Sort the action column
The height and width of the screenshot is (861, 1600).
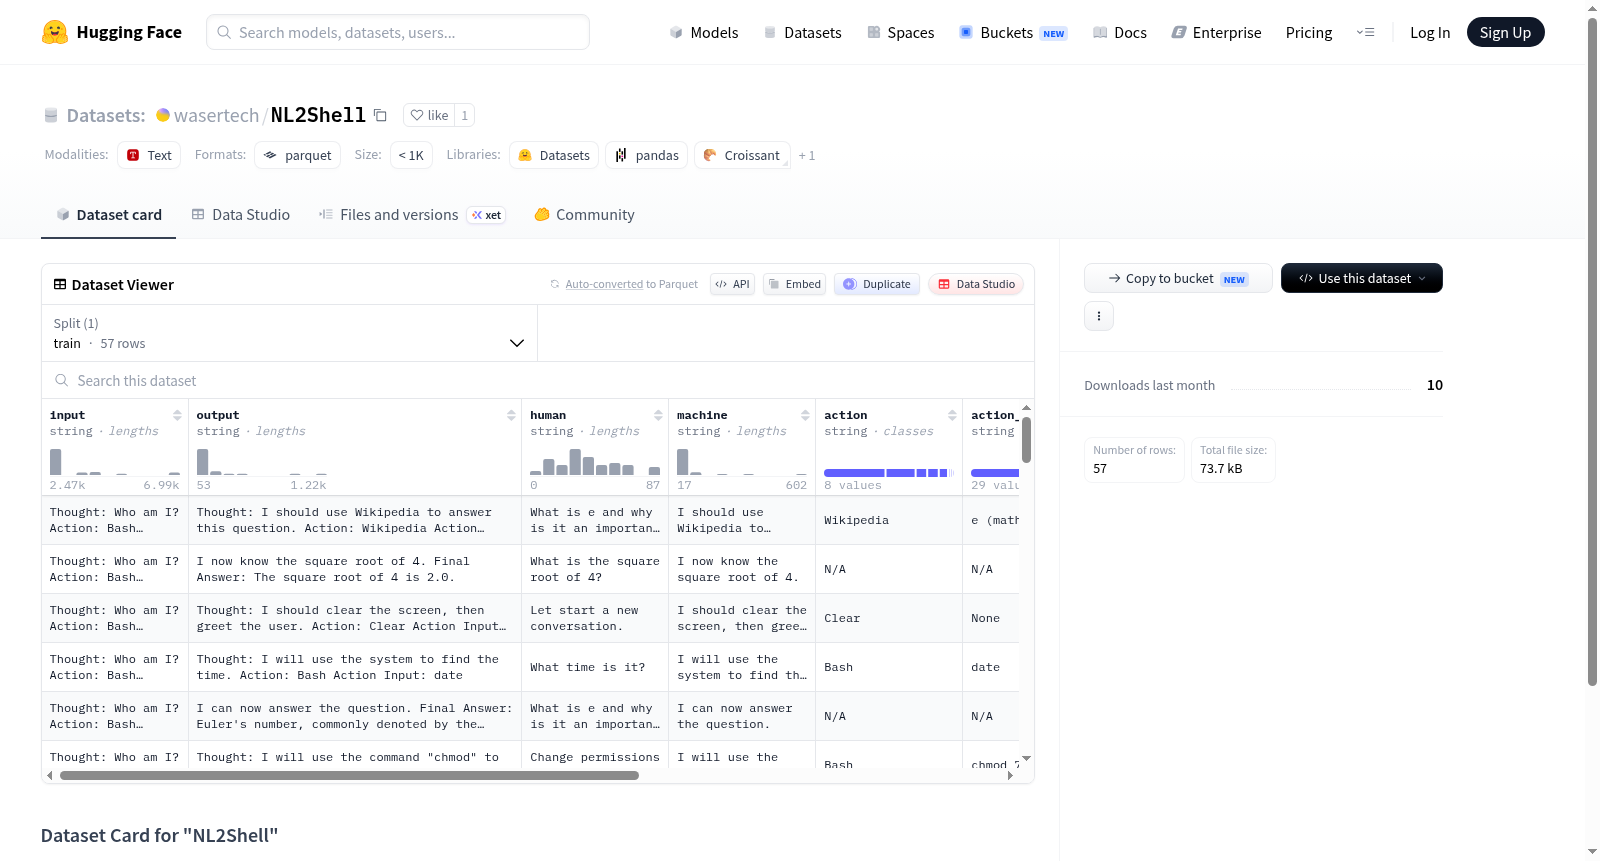pos(952,415)
